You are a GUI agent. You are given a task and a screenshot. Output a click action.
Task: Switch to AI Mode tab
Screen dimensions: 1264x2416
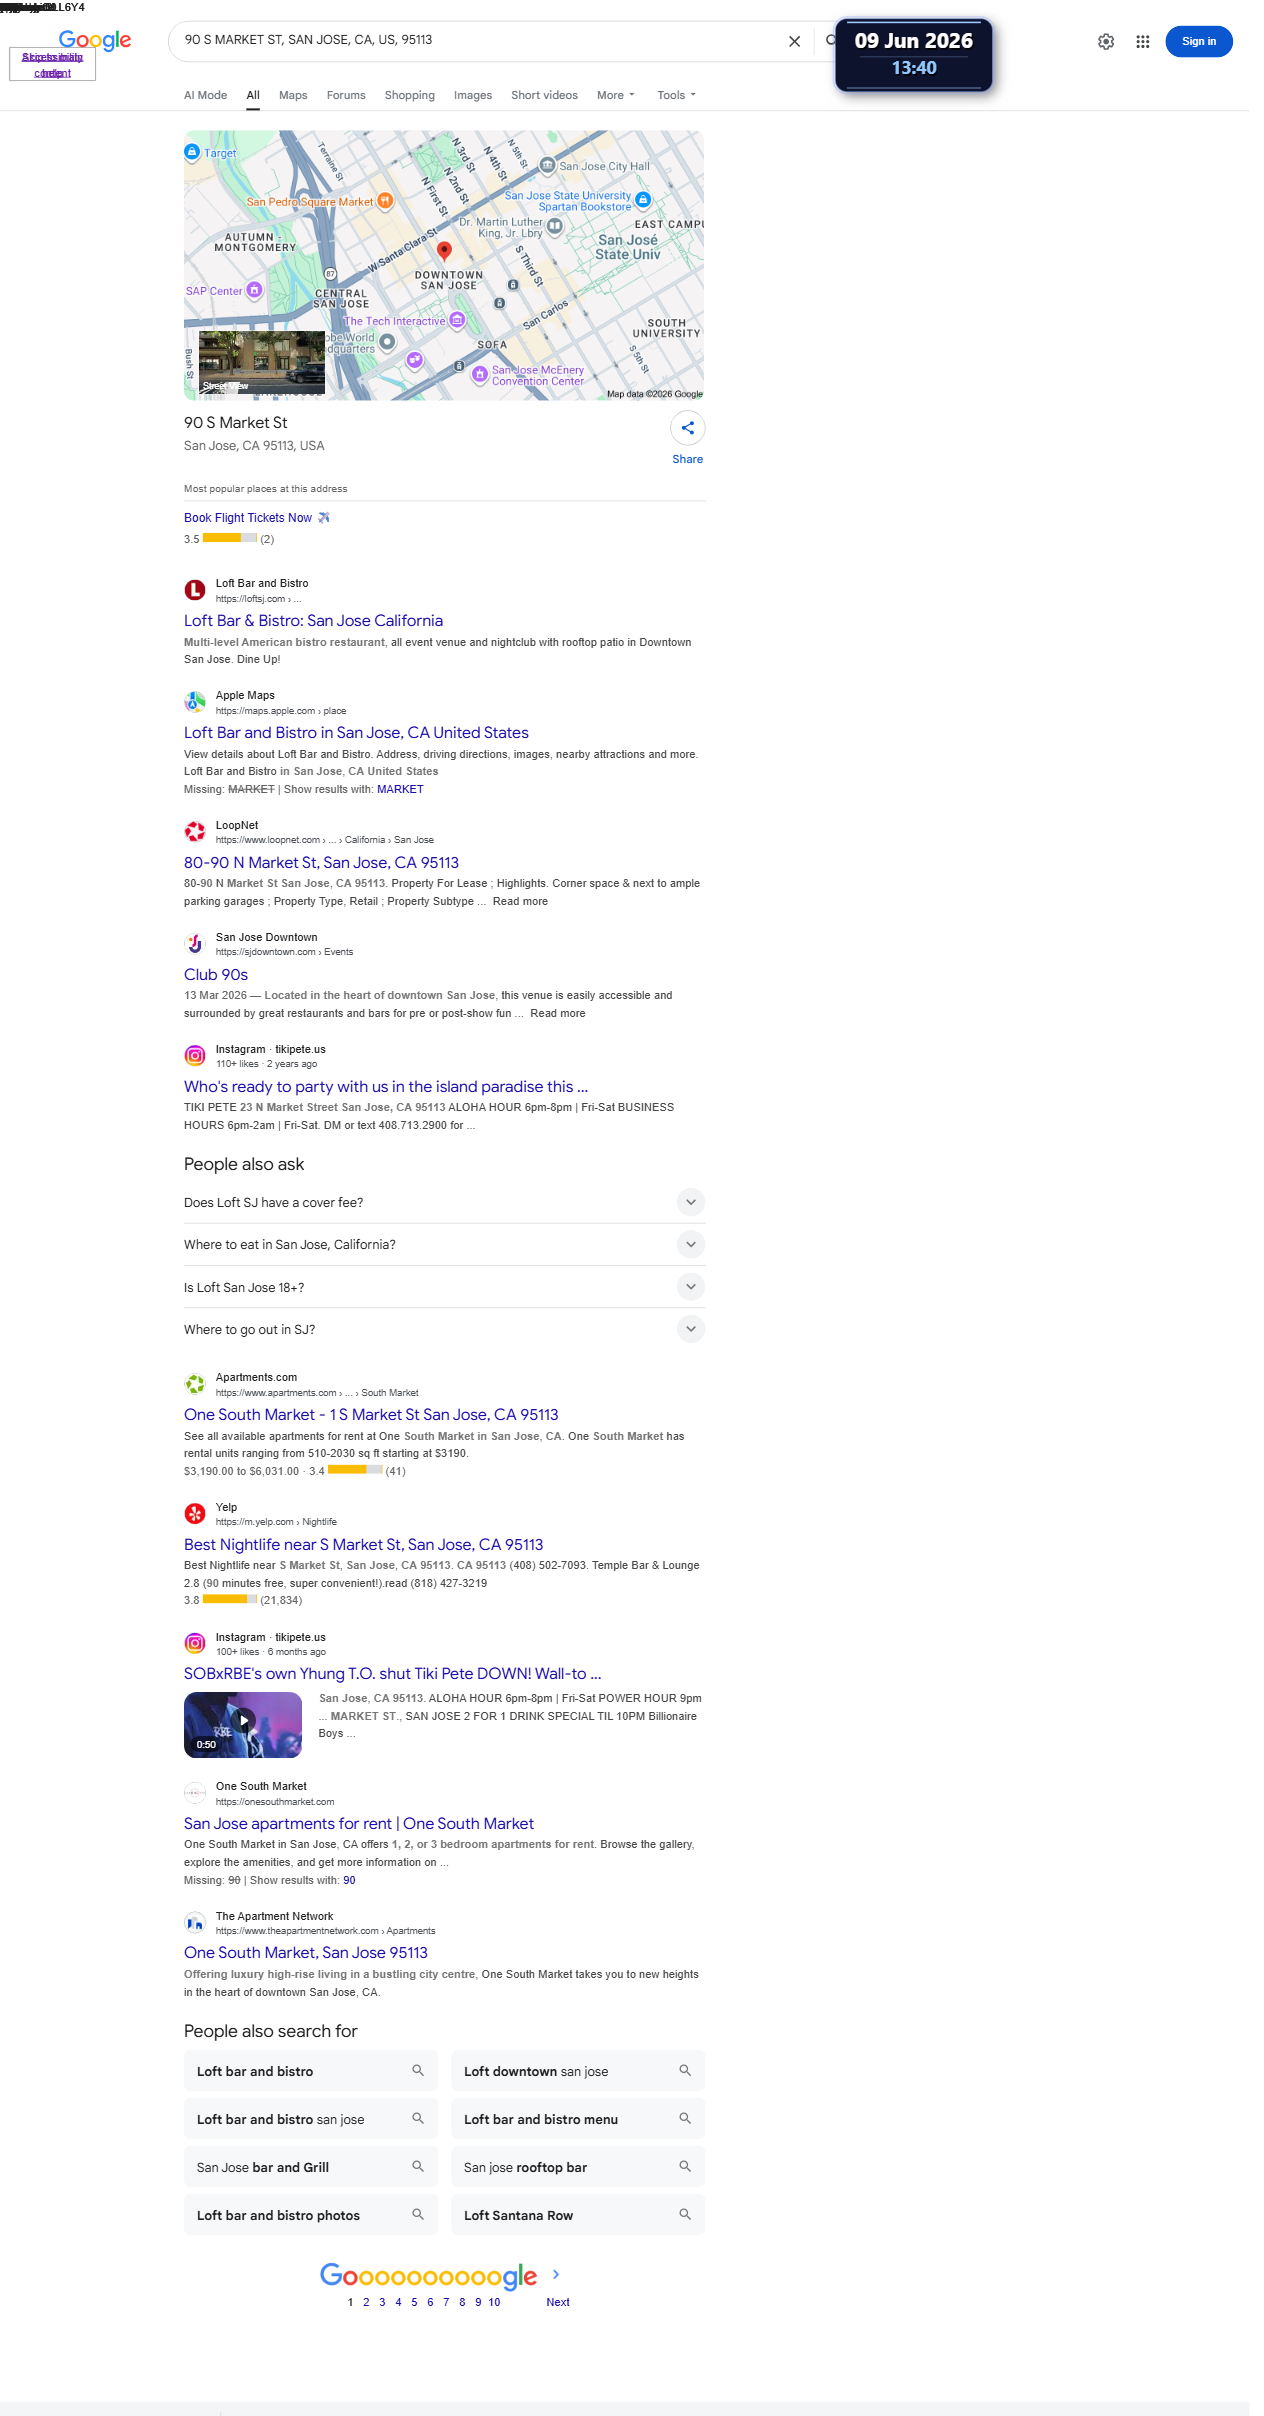point(205,95)
